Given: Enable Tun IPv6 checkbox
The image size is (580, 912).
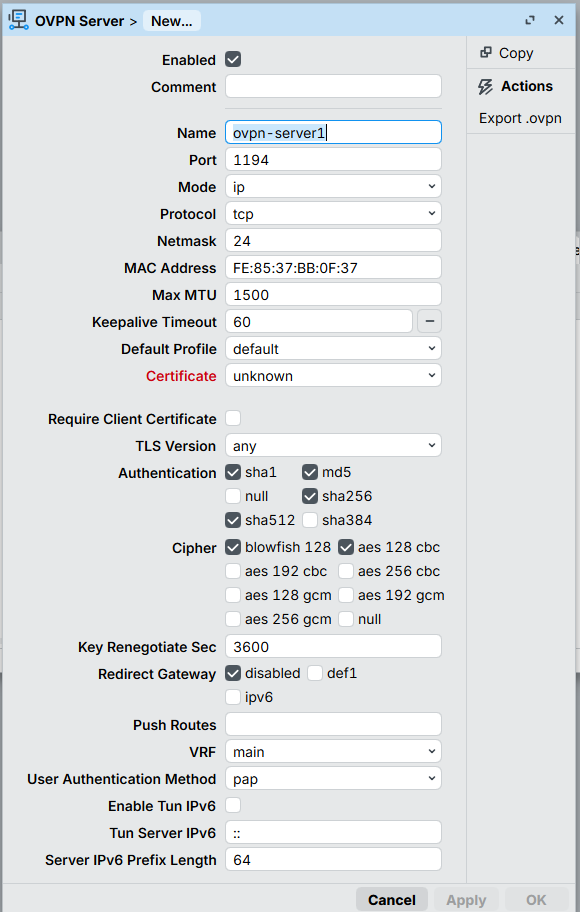Looking at the screenshot, I should [233, 806].
